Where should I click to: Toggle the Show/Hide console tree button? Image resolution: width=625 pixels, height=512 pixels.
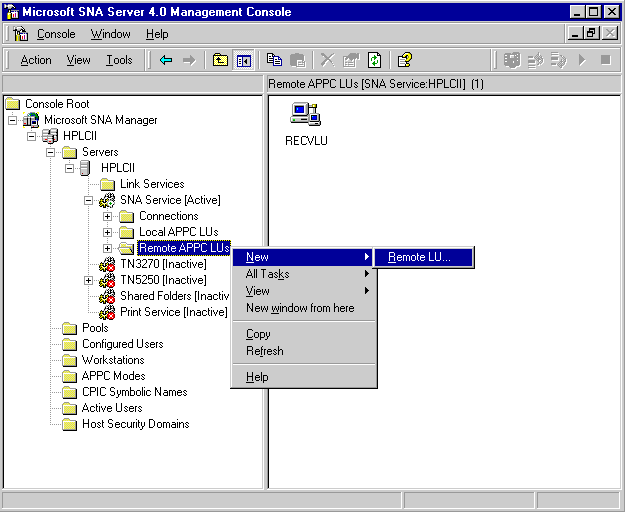coord(244,60)
